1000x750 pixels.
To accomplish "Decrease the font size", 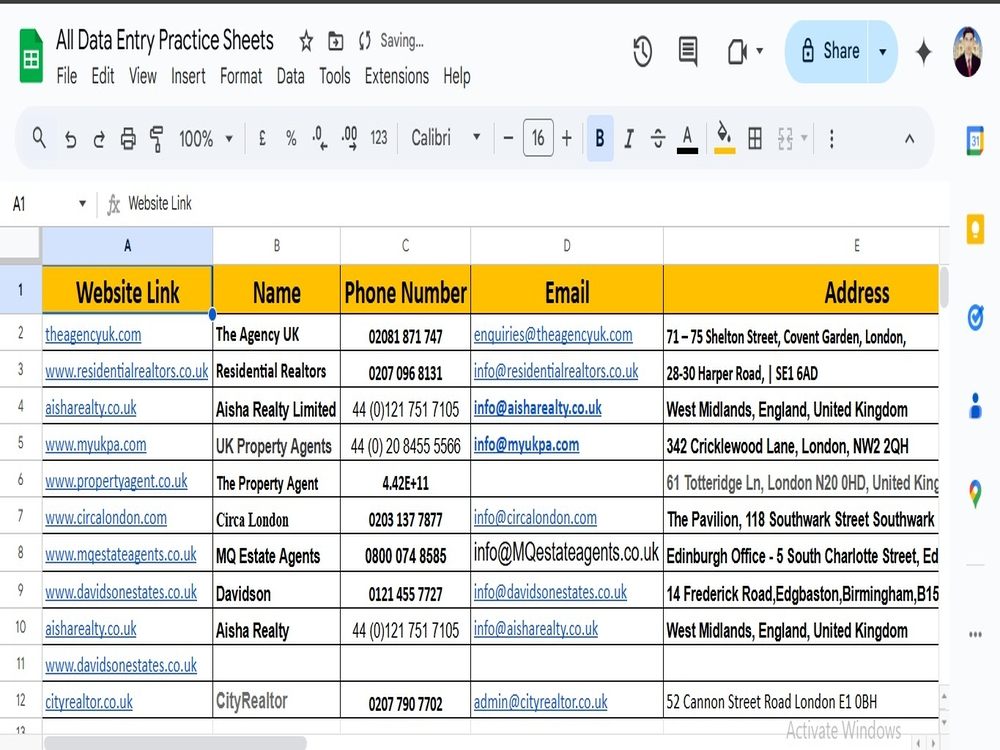I will coord(508,138).
